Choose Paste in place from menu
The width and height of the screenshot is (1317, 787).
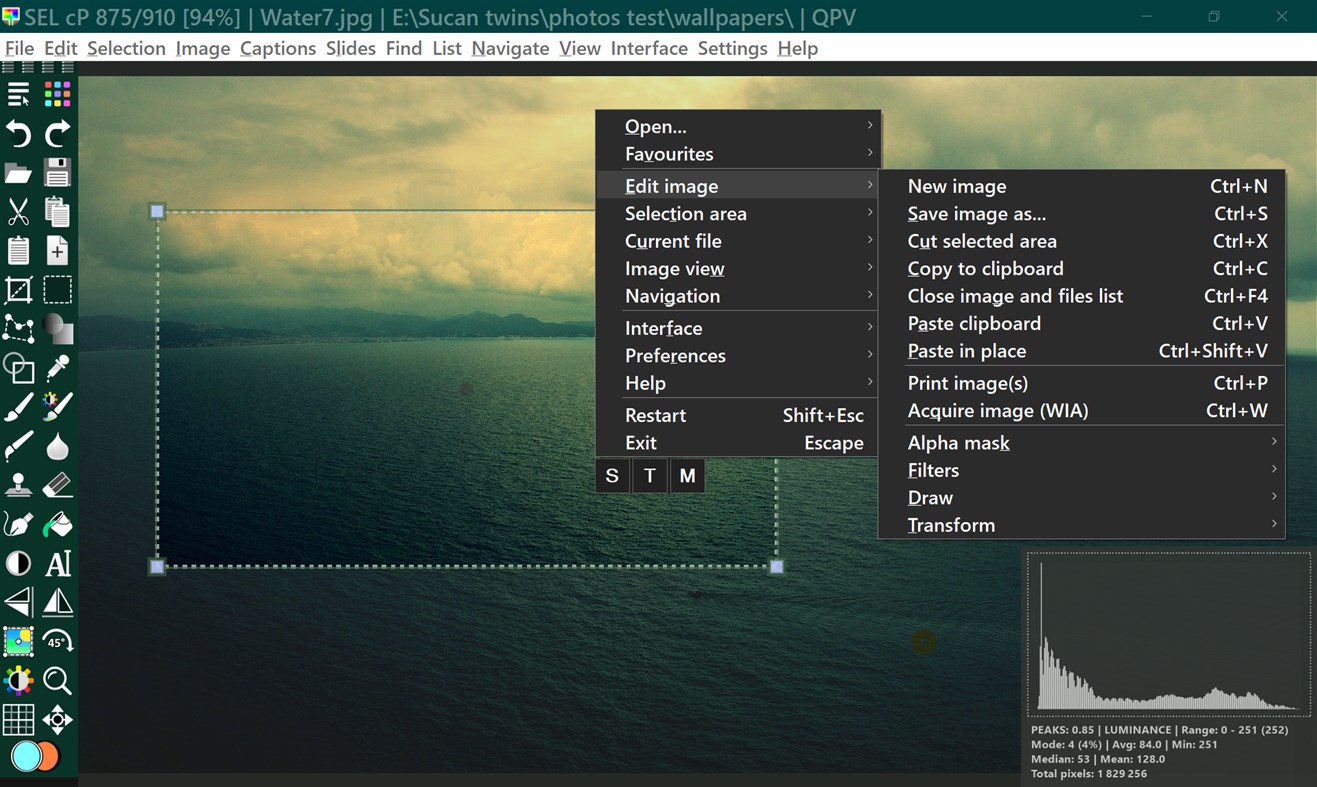coord(966,351)
